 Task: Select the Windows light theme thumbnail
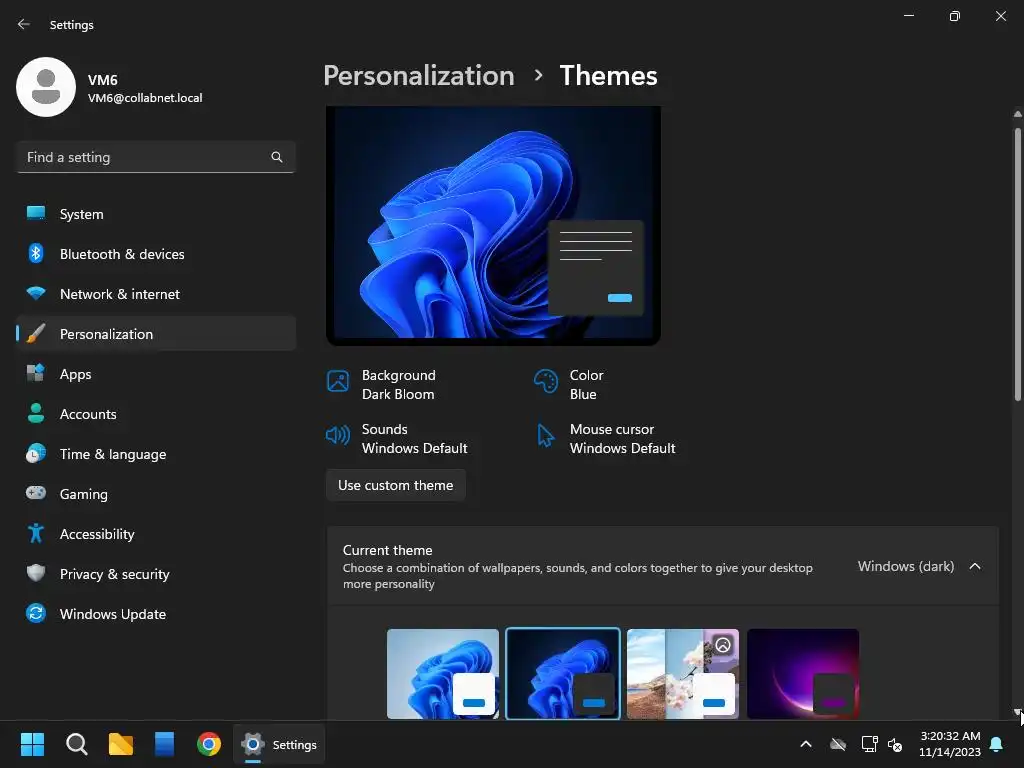pyautogui.click(x=443, y=674)
